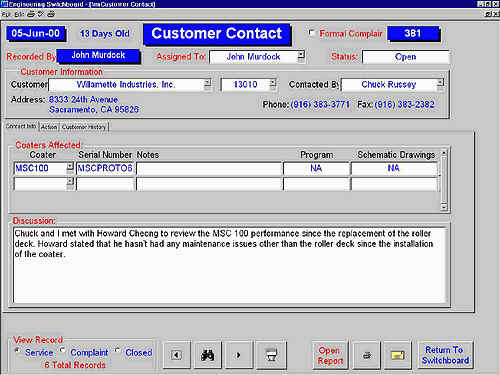Click the icon button right of the next-record arrow
Screen dimensions: 500x375
click(x=271, y=355)
